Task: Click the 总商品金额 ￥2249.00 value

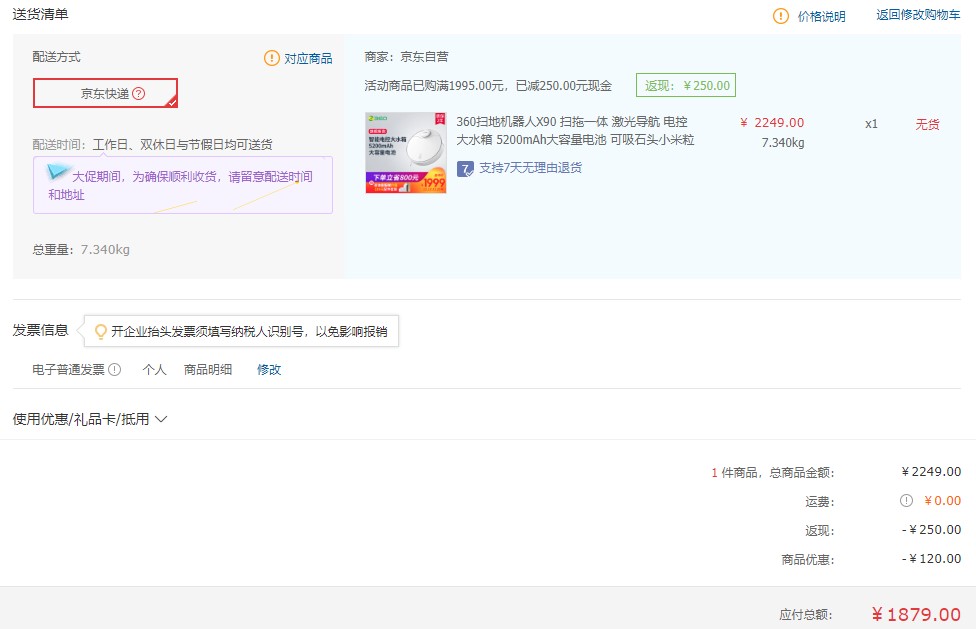Action: (931, 472)
